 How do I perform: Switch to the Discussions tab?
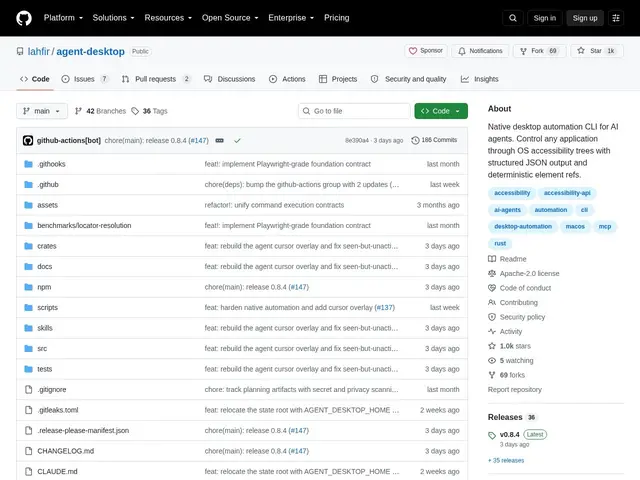click(x=229, y=79)
